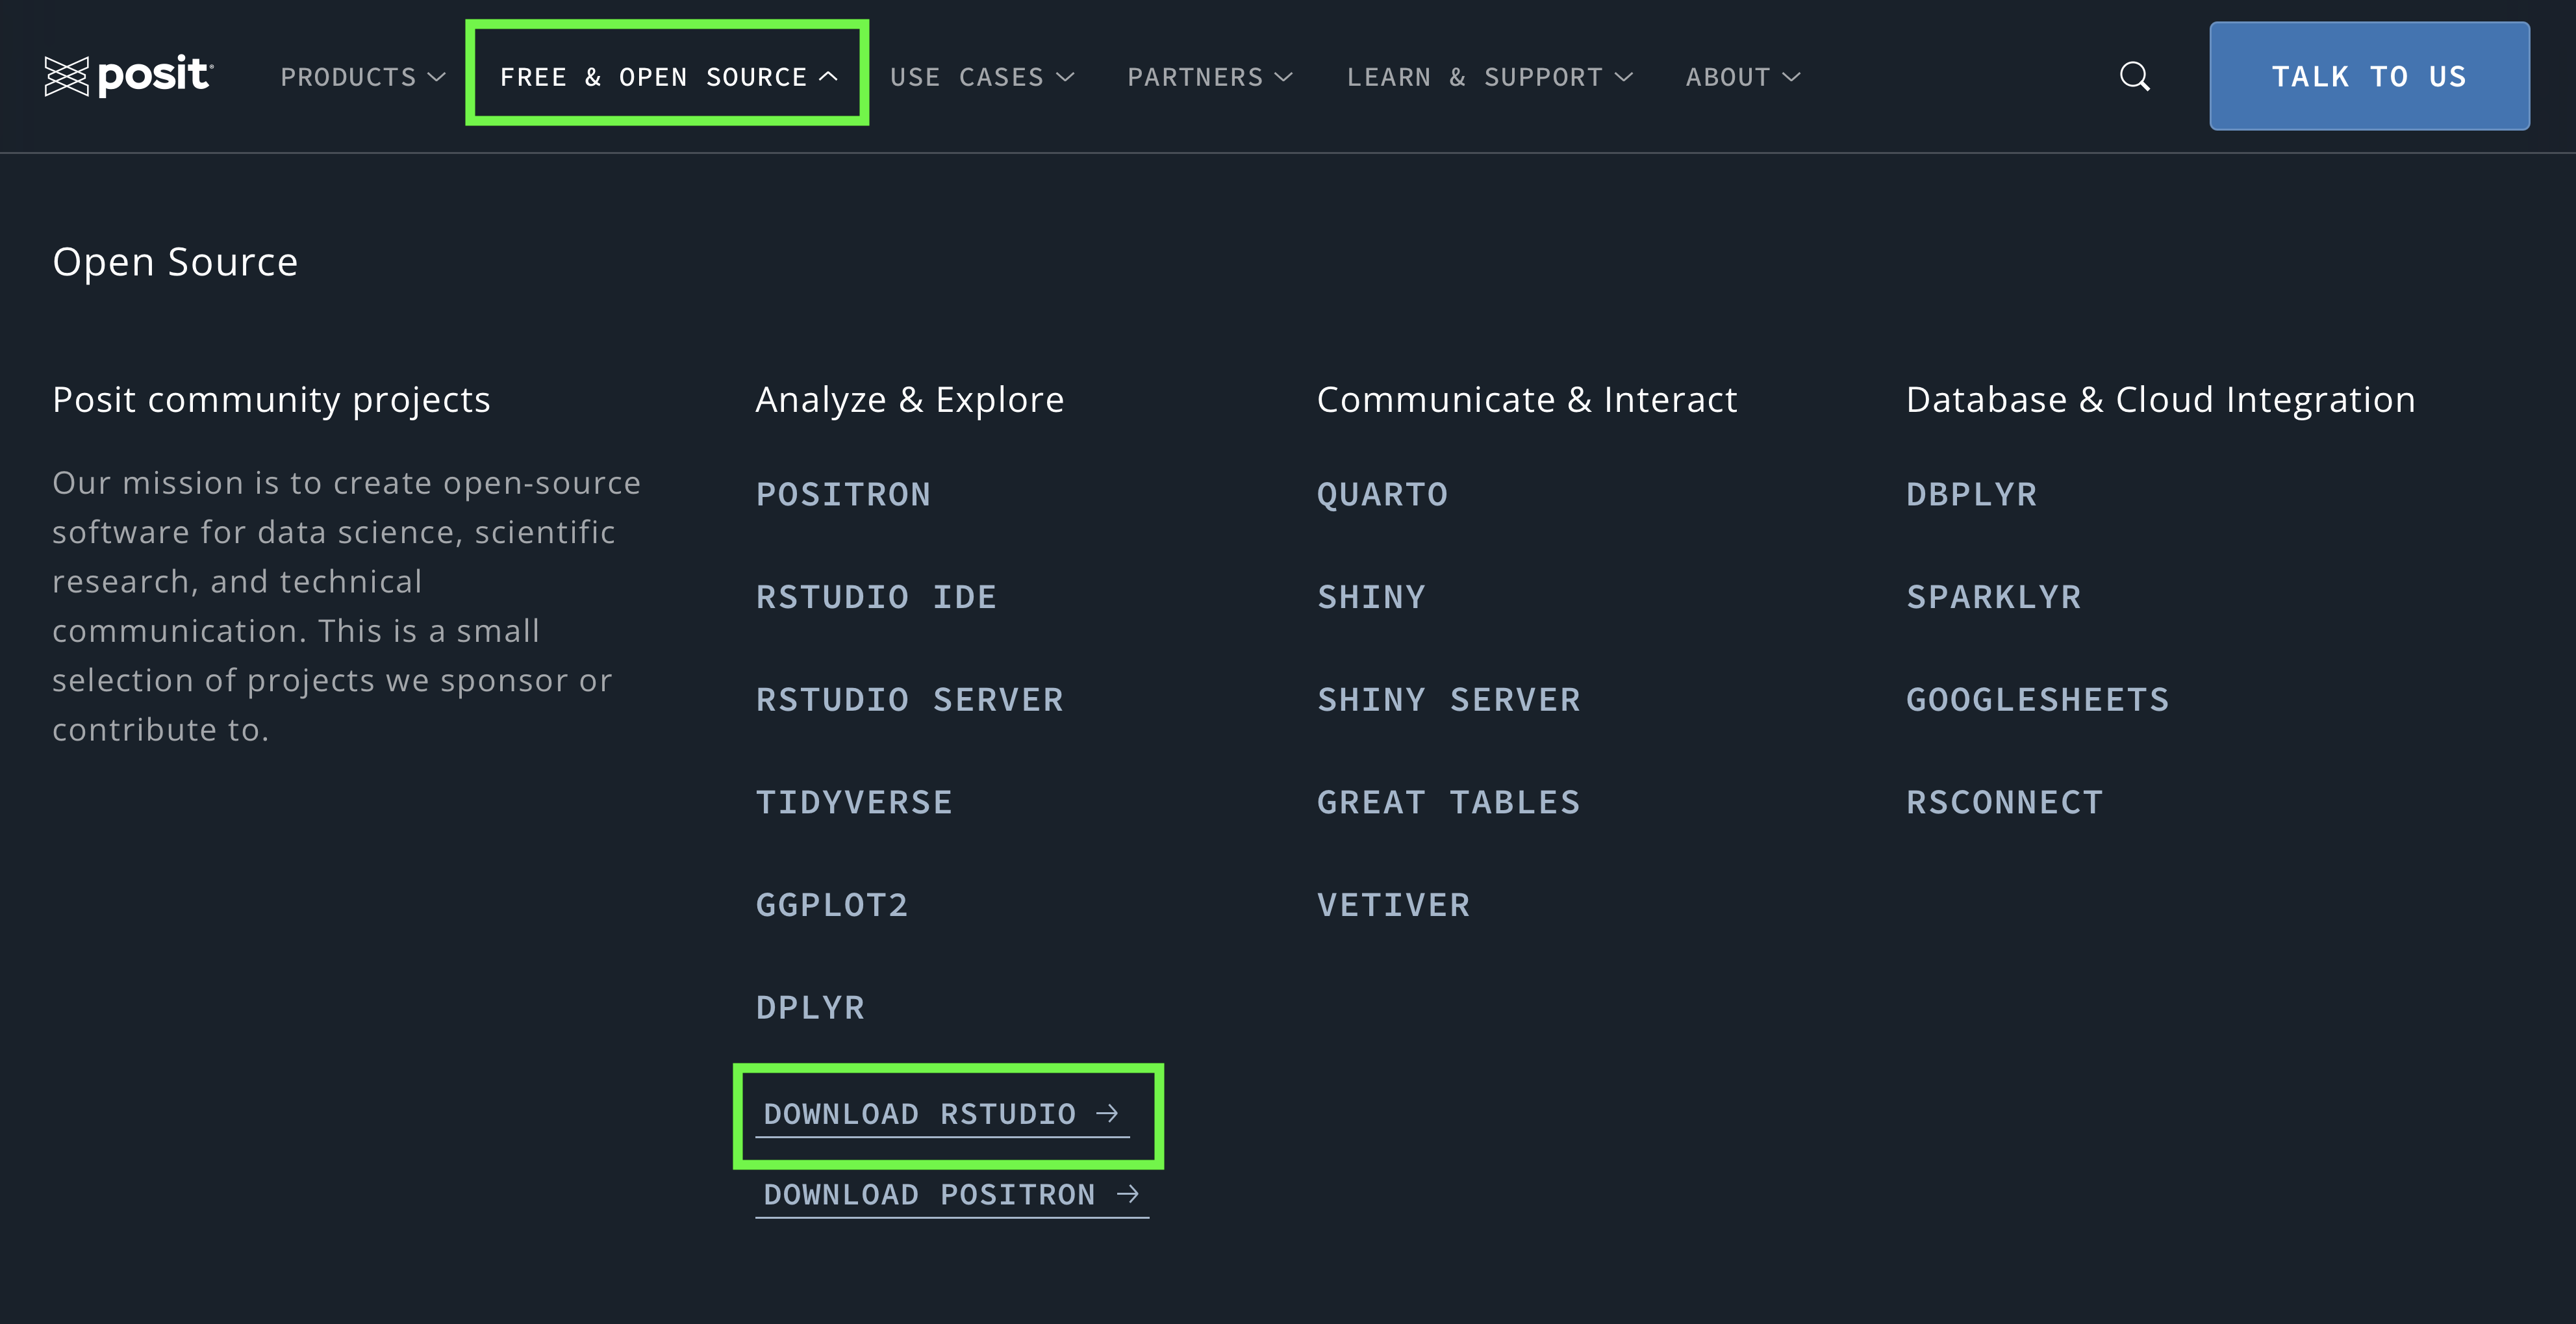2576x1324 pixels.
Task: Select the googlesheets link
Action: 2037,699
